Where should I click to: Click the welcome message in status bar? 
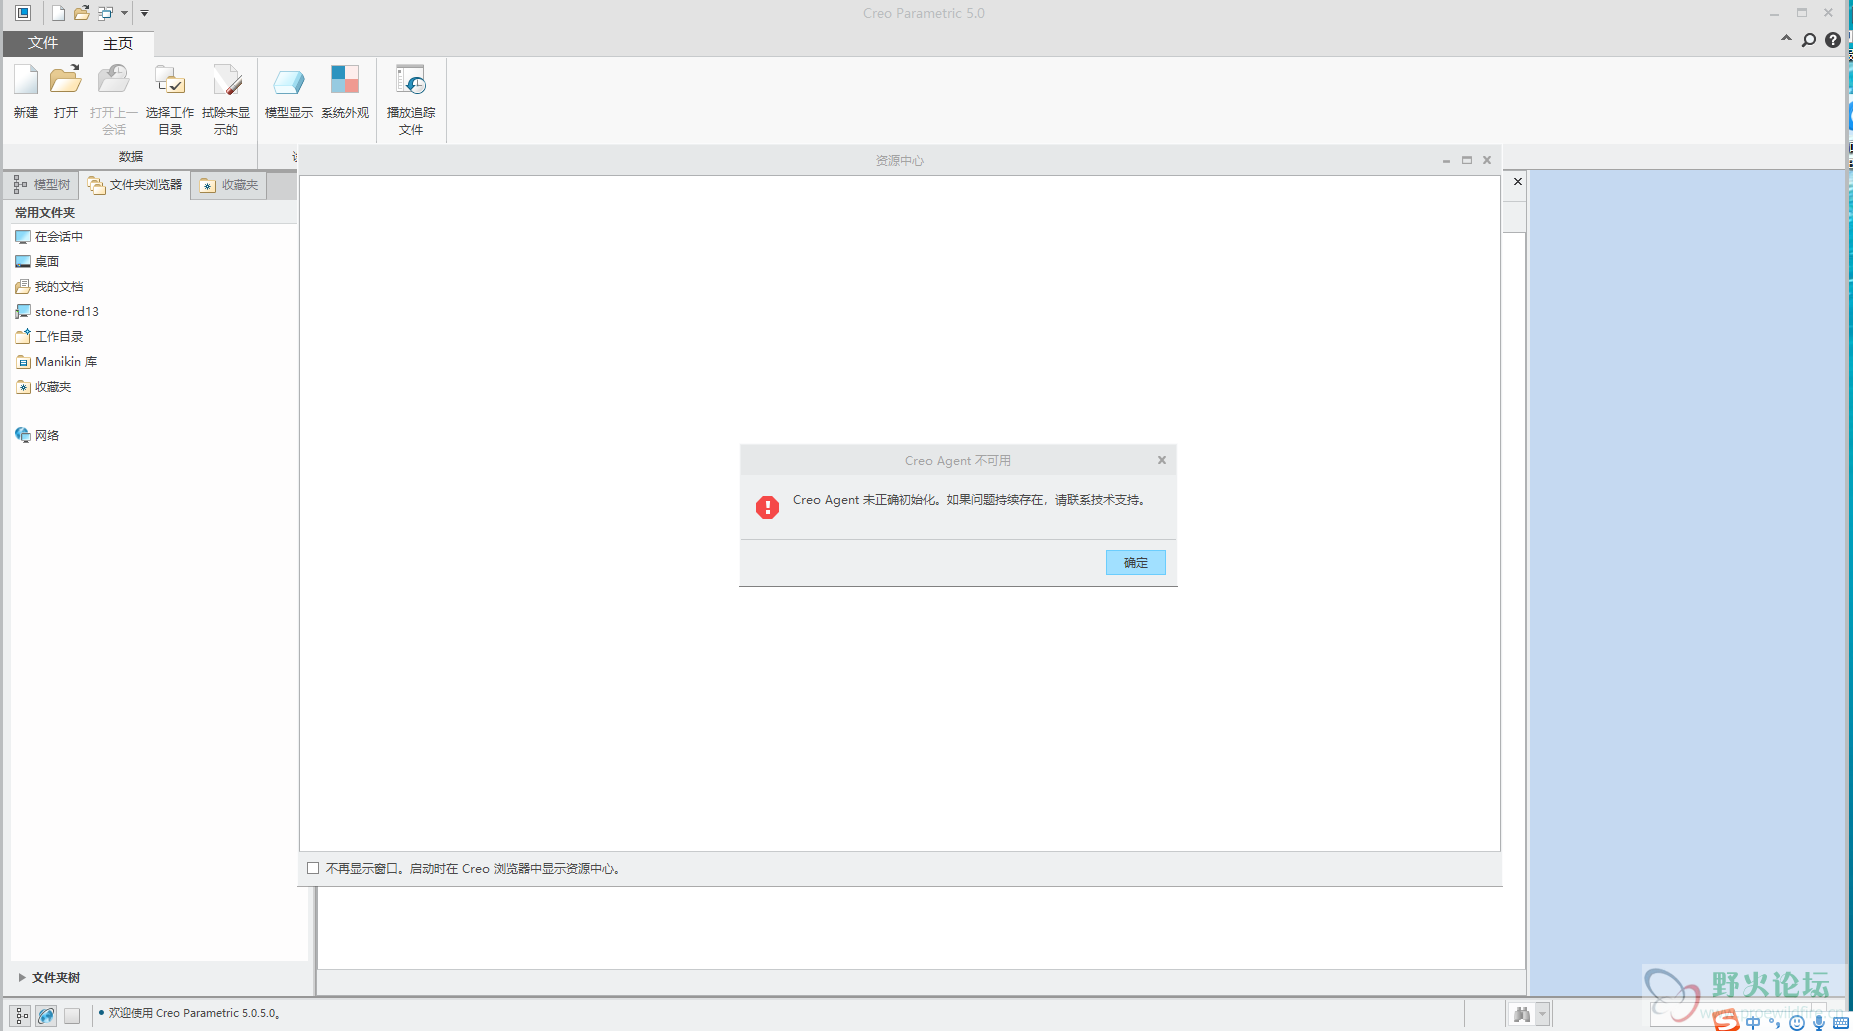click(194, 1013)
